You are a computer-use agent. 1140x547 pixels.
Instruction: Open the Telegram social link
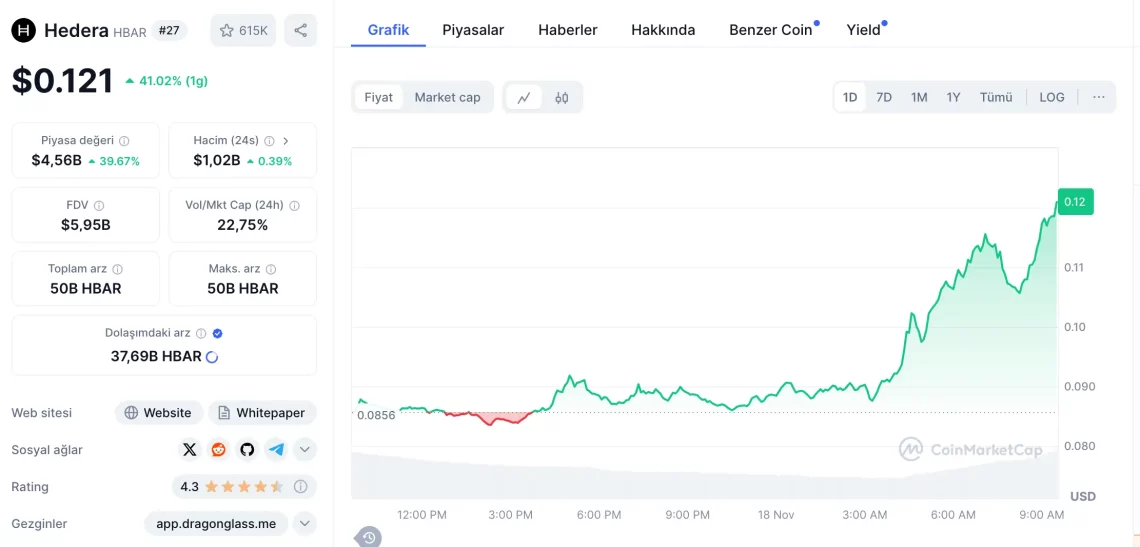pyautogui.click(x=276, y=450)
